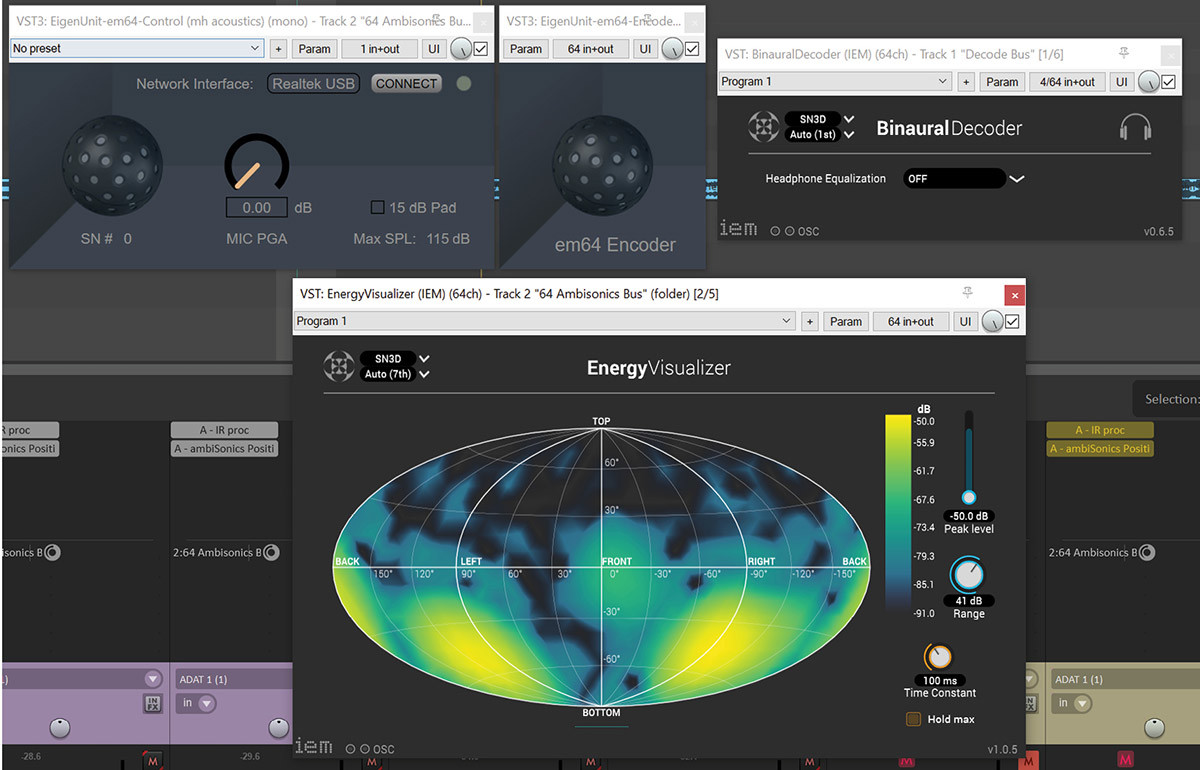Click the iem text logo in BinauralDecoder footer
1200x770 pixels.
tap(738, 229)
